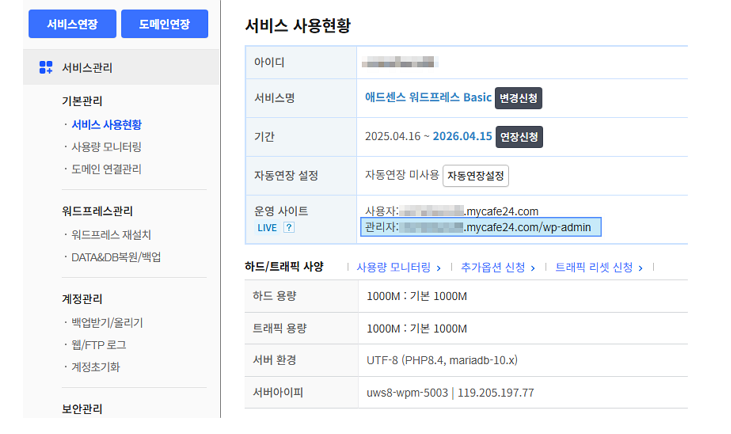Screen dimensions: 731x434
Task: Click 추가옵션 신청 link
Action: (x=493, y=267)
